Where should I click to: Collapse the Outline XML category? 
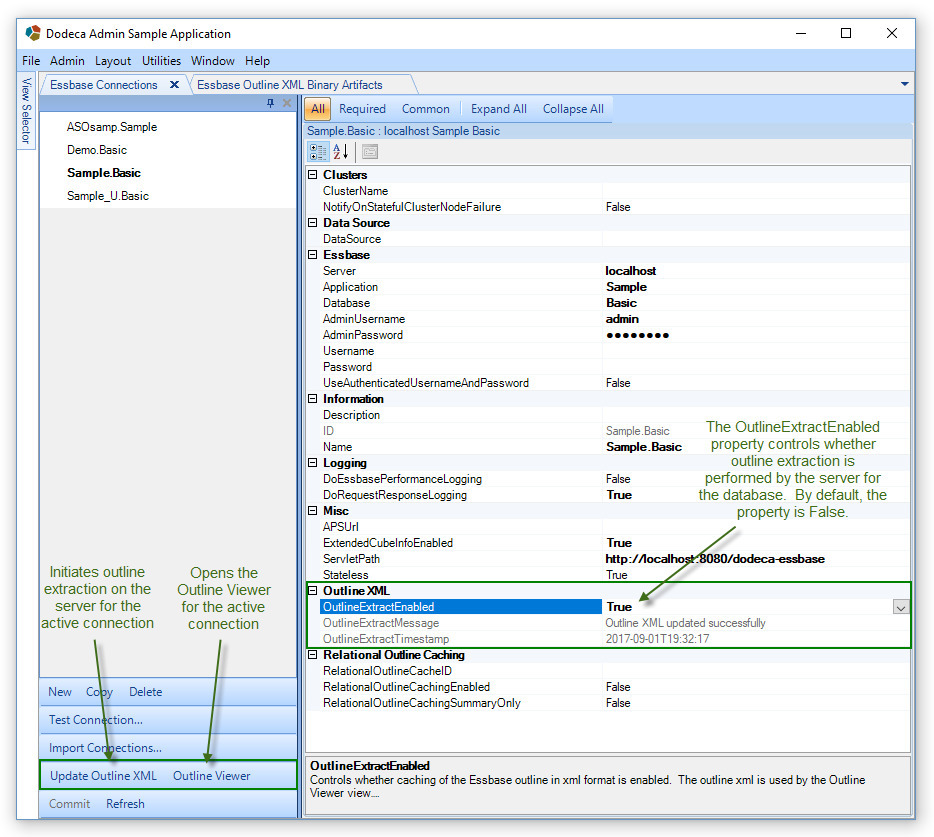coord(312,591)
